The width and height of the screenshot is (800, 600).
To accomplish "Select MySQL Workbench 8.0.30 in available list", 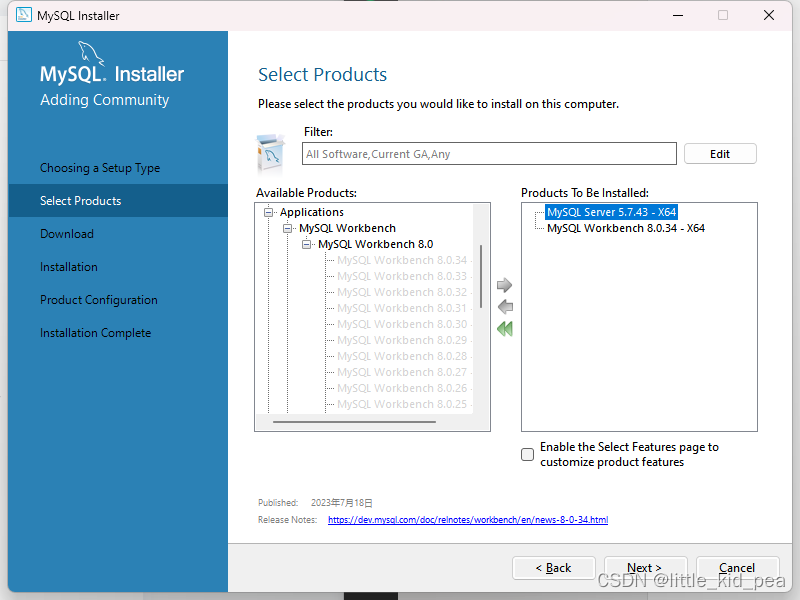I will pyautogui.click(x=402, y=324).
